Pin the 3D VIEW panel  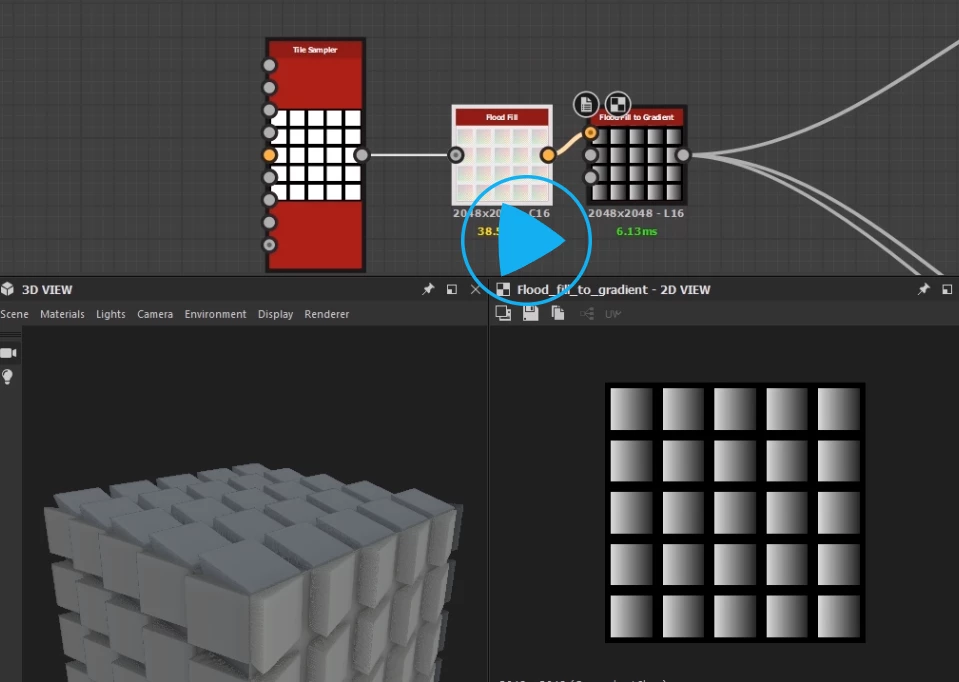(428, 289)
